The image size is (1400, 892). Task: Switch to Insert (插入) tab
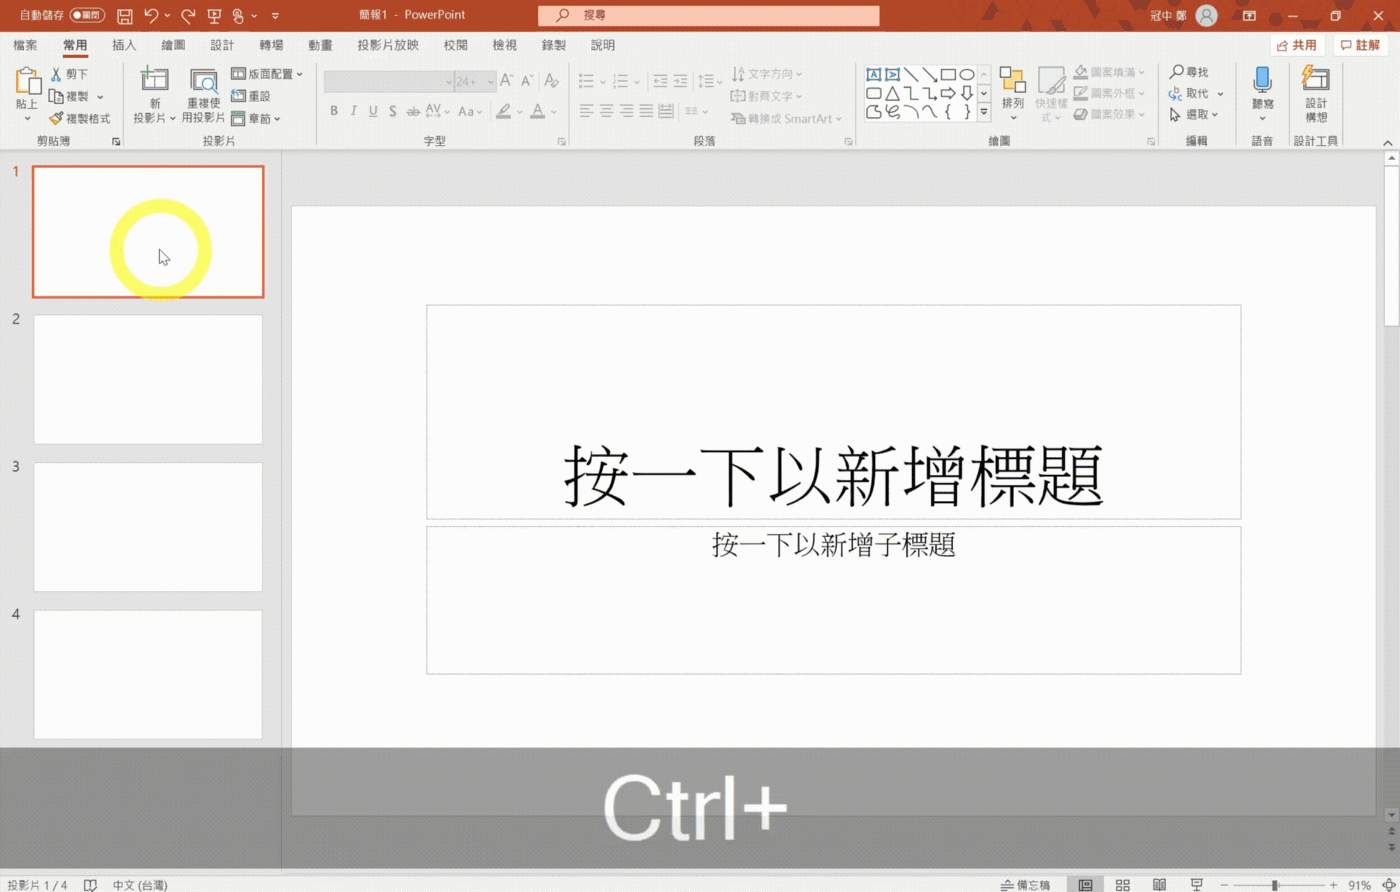click(x=124, y=45)
